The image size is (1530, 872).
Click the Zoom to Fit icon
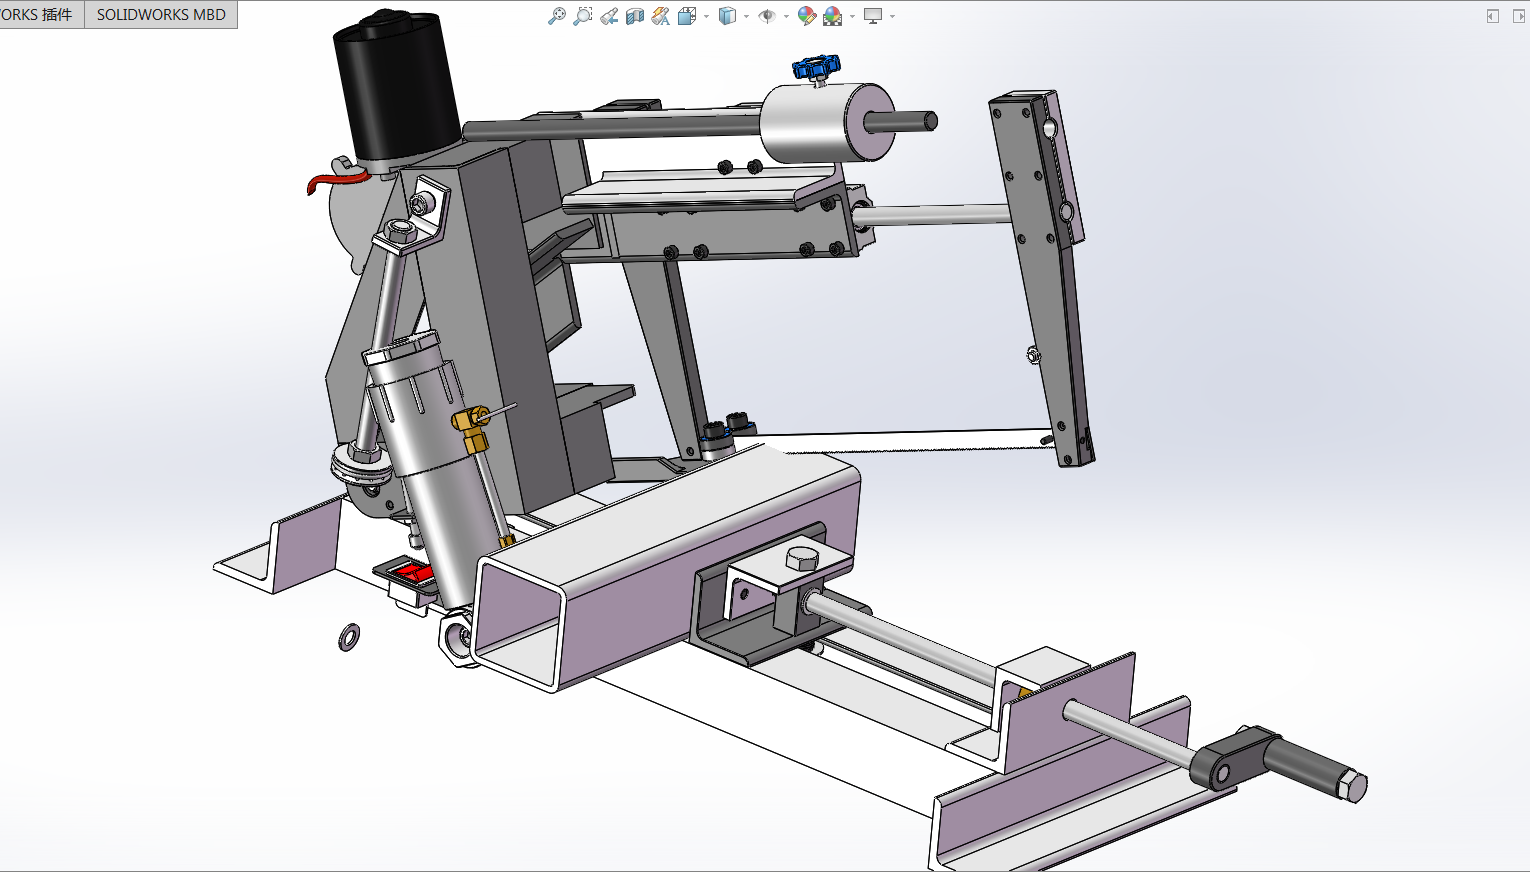[x=557, y=16]
